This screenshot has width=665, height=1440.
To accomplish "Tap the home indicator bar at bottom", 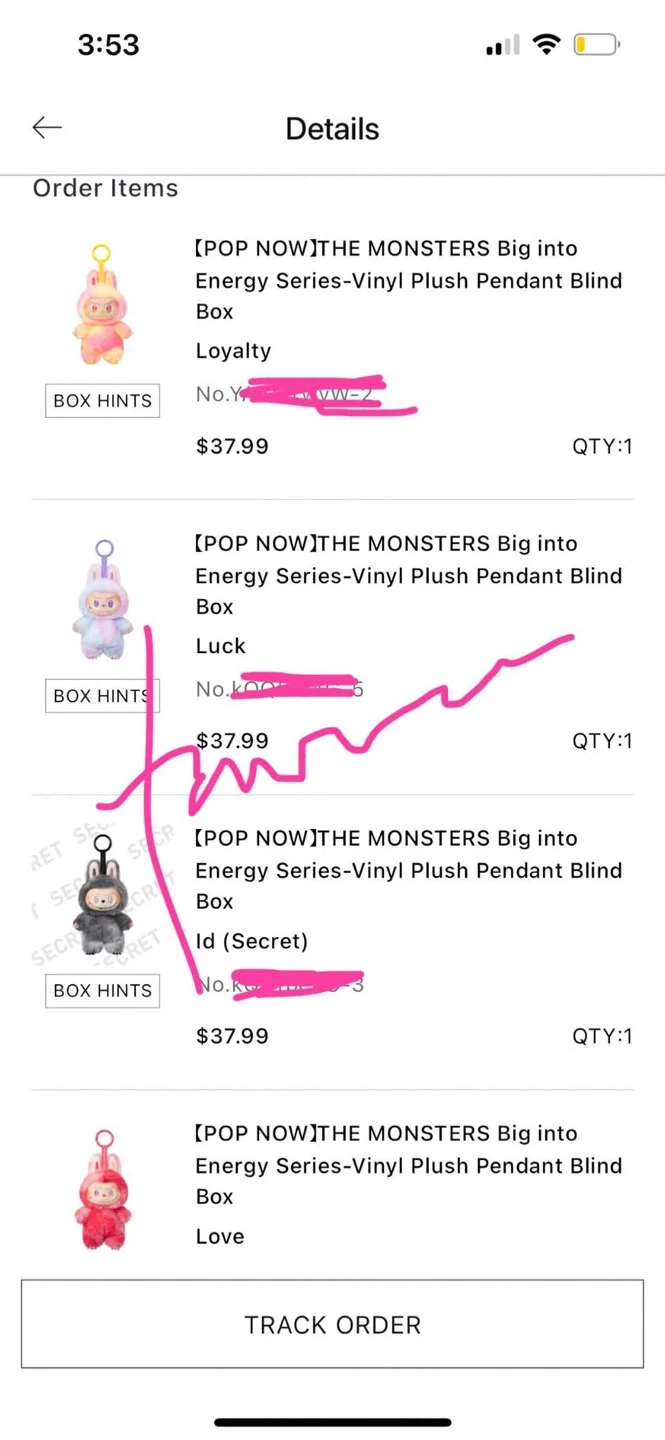I will click(x=332, y=1422).
